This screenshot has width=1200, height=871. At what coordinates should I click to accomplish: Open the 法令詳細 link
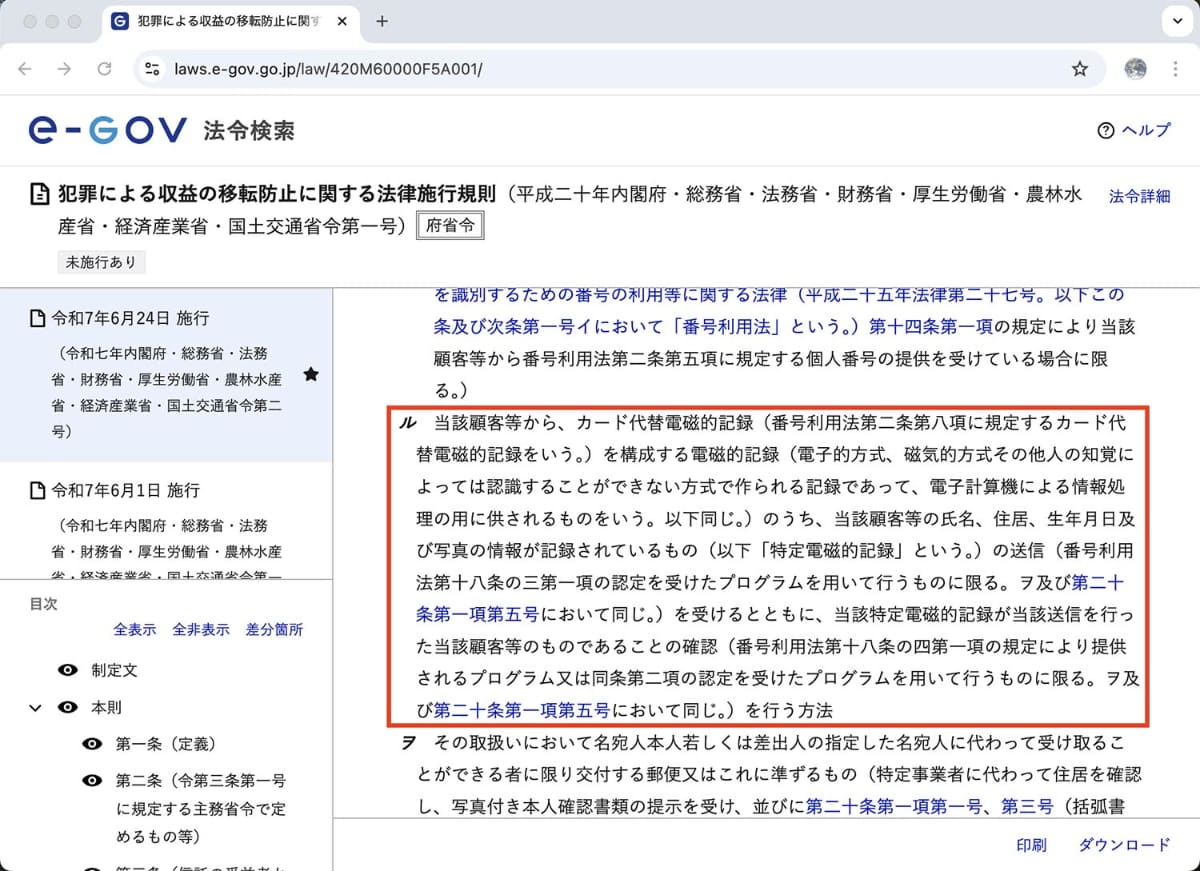coord(1138,197)
